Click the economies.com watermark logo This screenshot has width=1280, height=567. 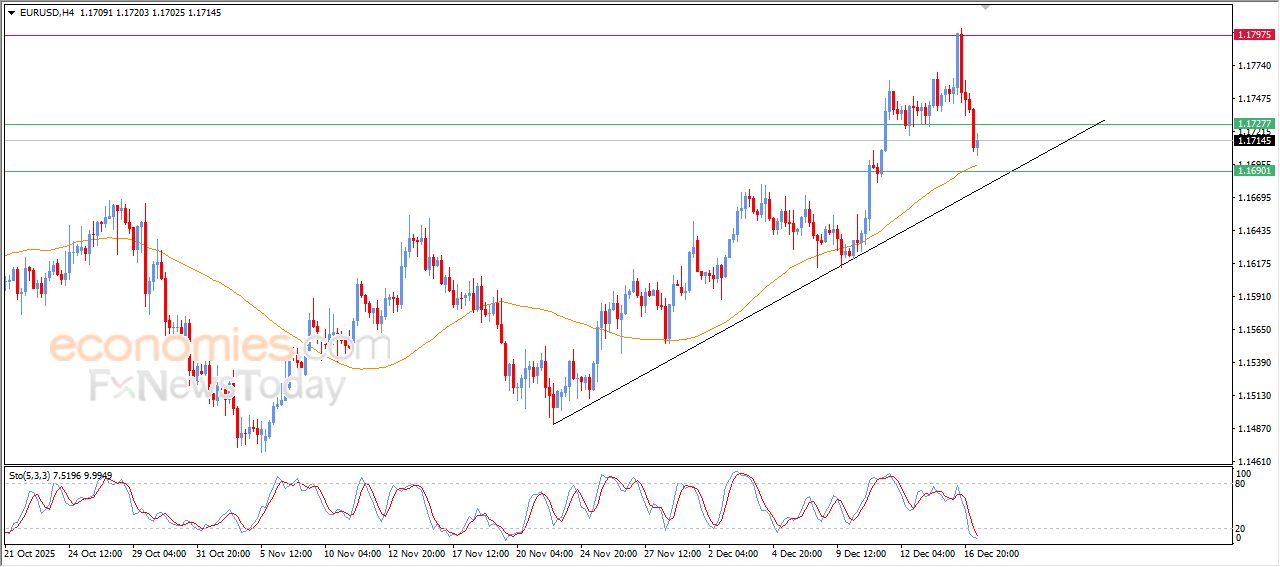point(220,348)
